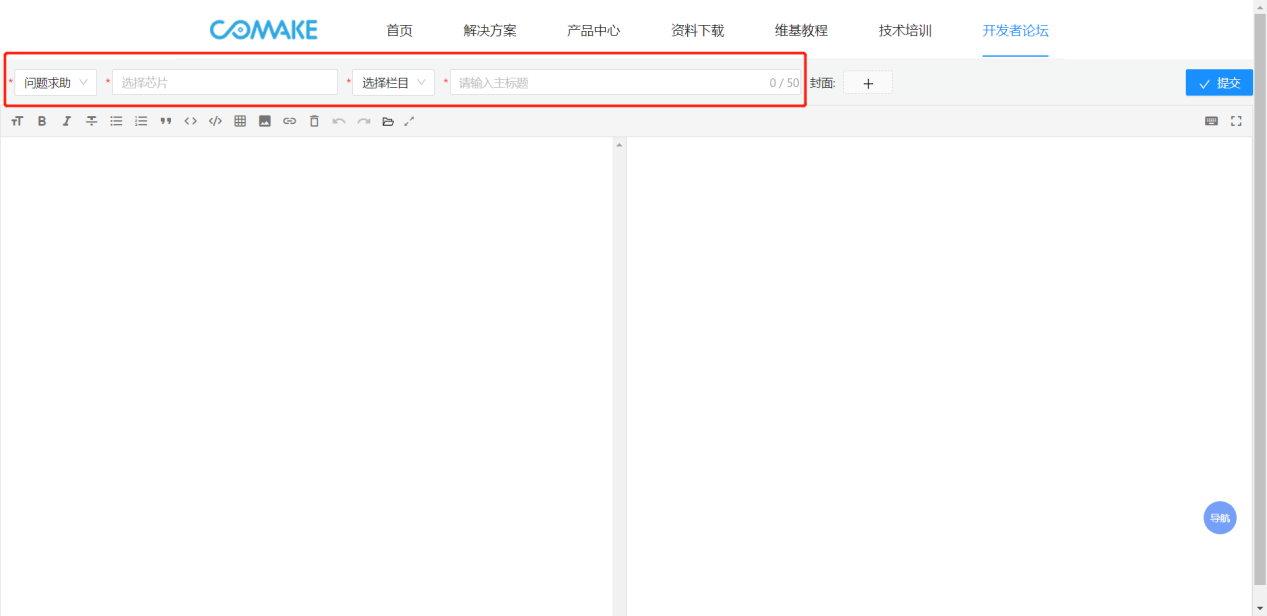This screenshot has height=616, width=1267.
Task: Insert a hyperlink using link icon
Action: pos(289,121)
